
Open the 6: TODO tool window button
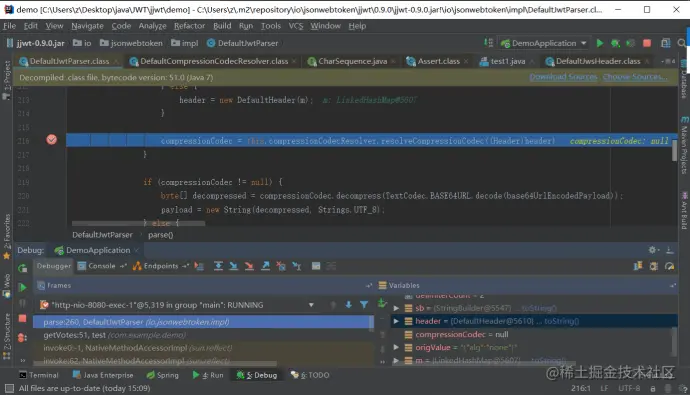pos(310,375)
